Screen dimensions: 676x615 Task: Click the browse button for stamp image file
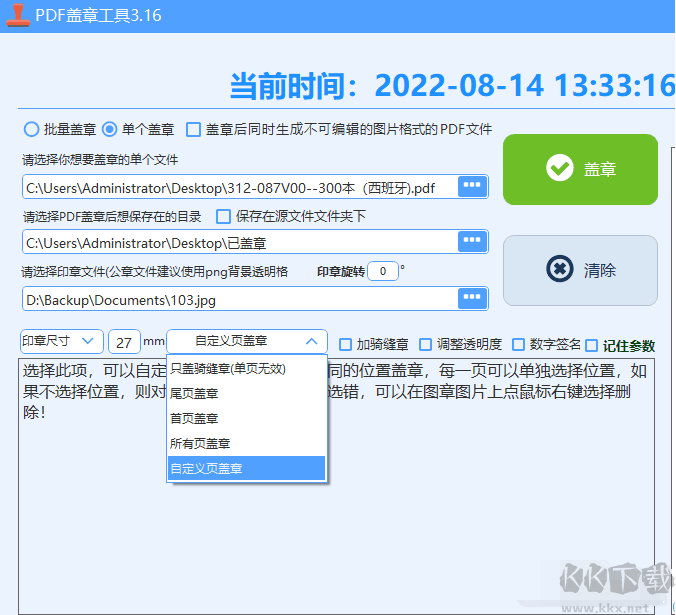click(472, 298)
